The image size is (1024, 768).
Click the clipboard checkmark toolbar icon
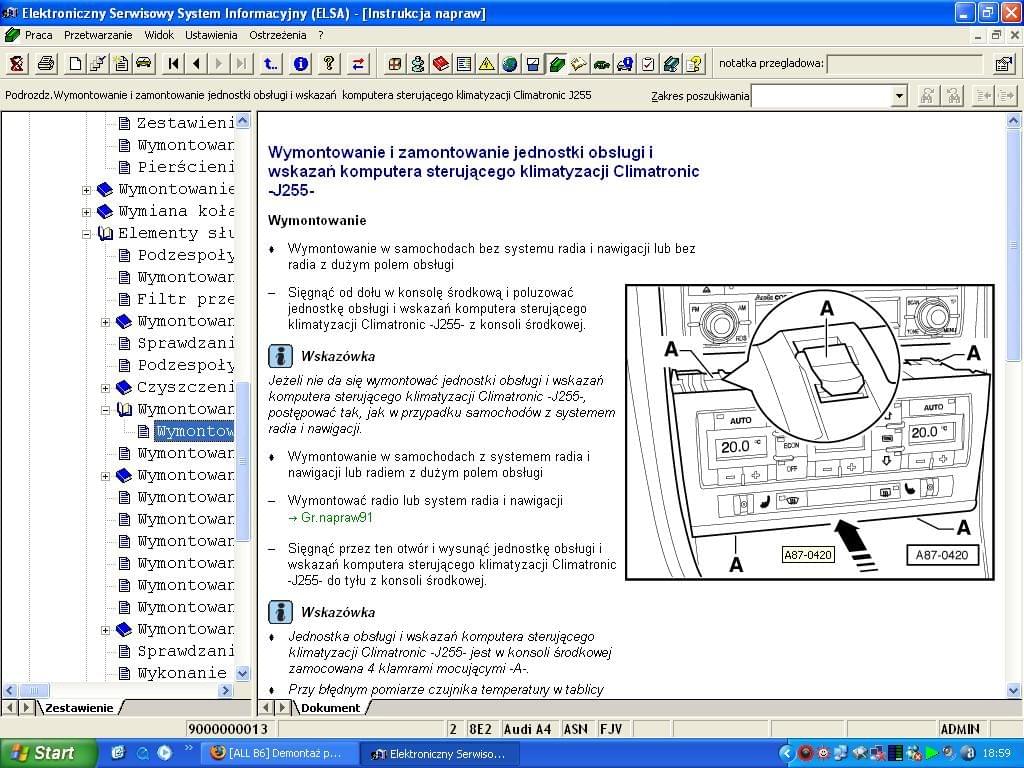[x=648, y=63]
